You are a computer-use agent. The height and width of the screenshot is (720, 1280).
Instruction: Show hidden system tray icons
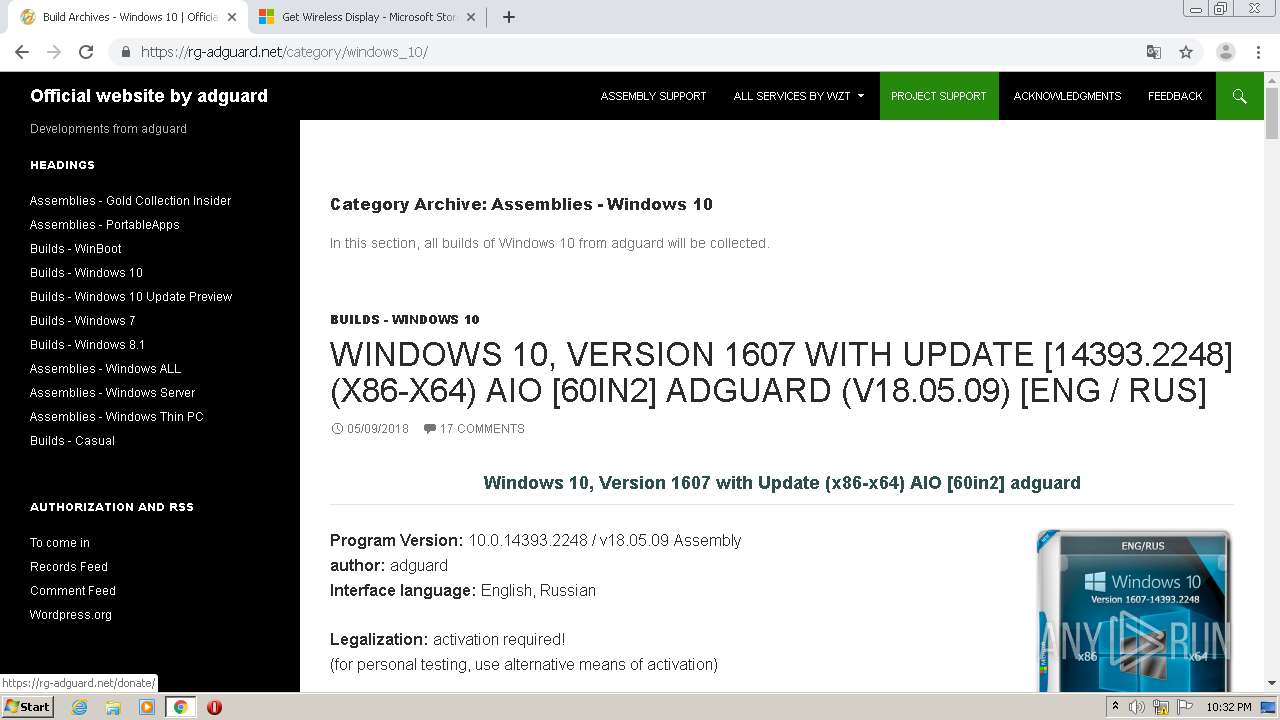(x=1115, y=707)
